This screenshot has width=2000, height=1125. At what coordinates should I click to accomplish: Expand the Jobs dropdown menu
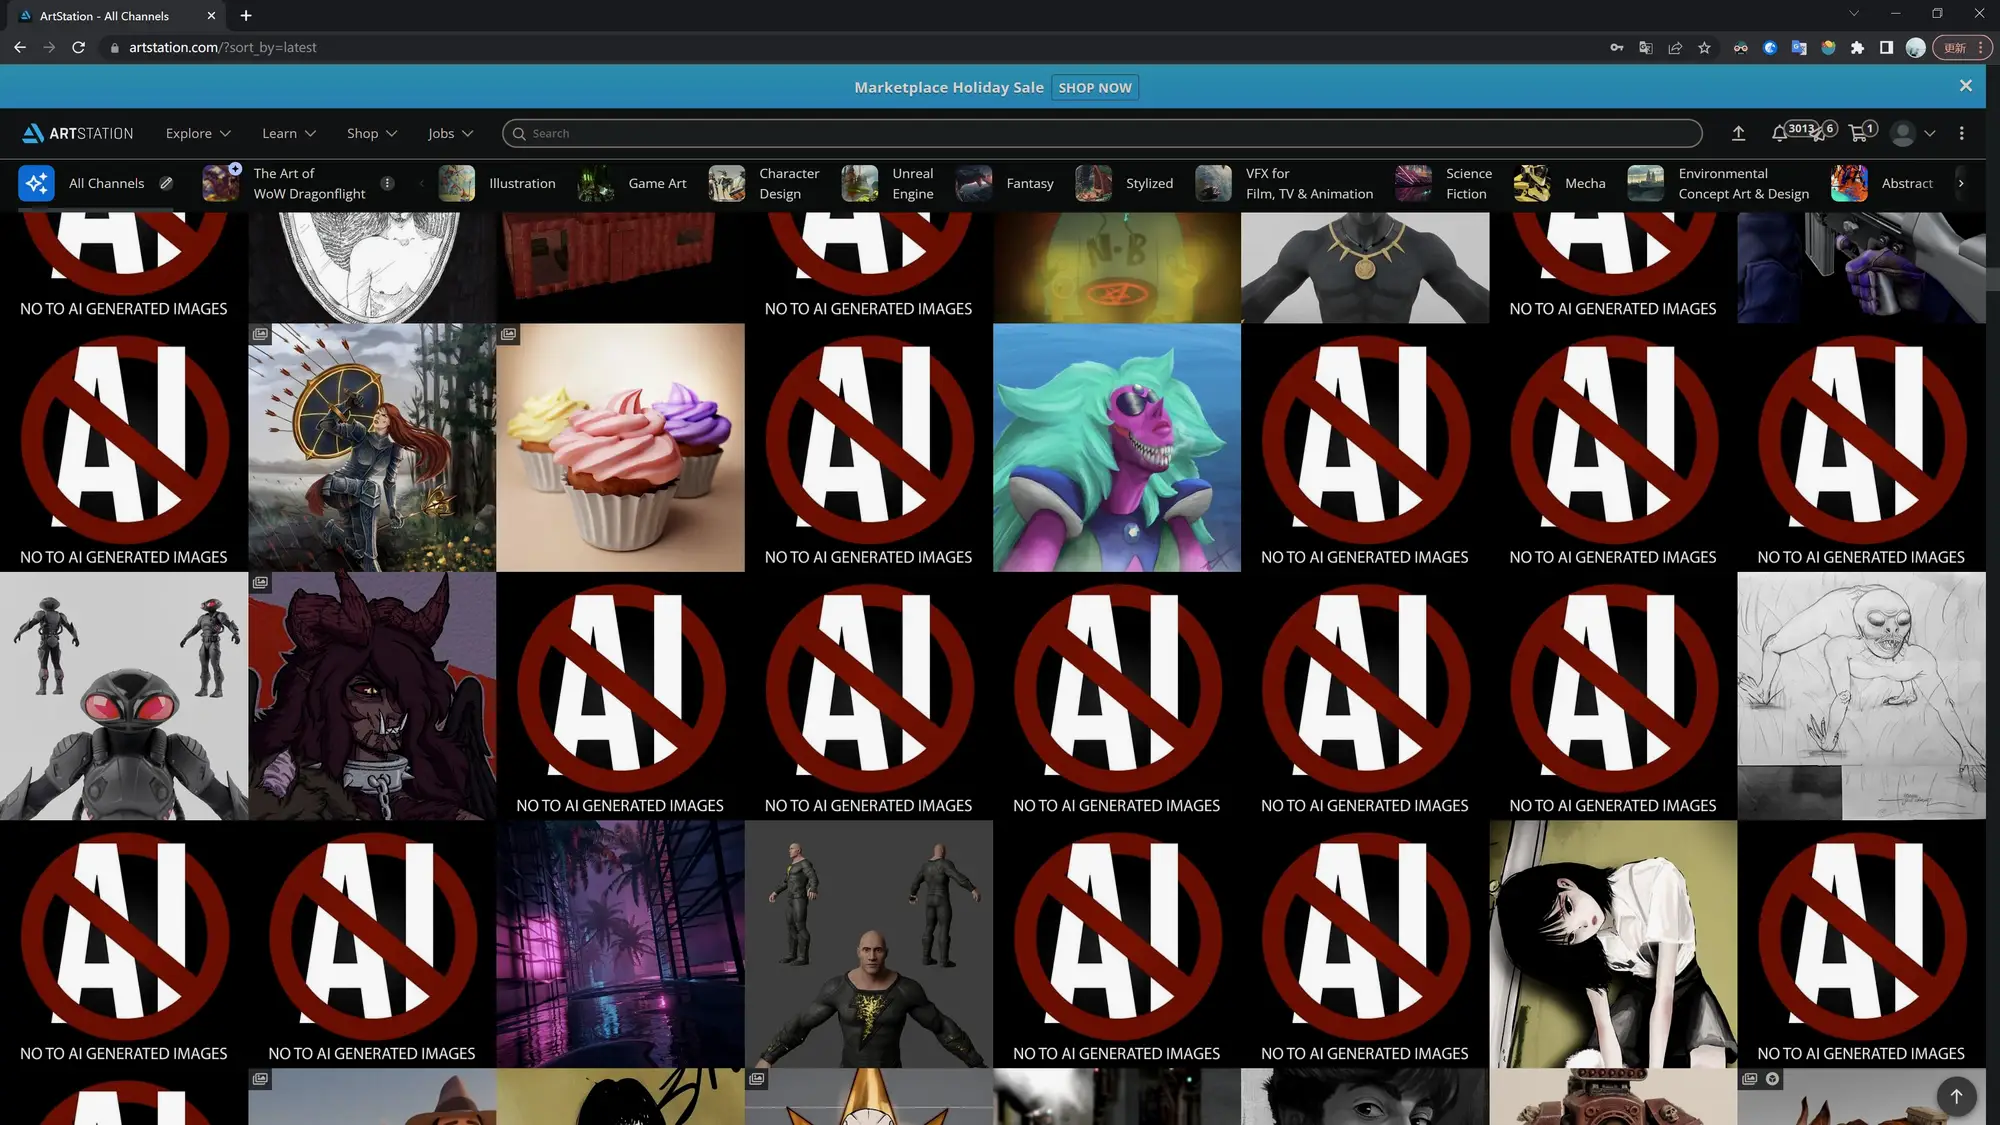pos(450,133)
